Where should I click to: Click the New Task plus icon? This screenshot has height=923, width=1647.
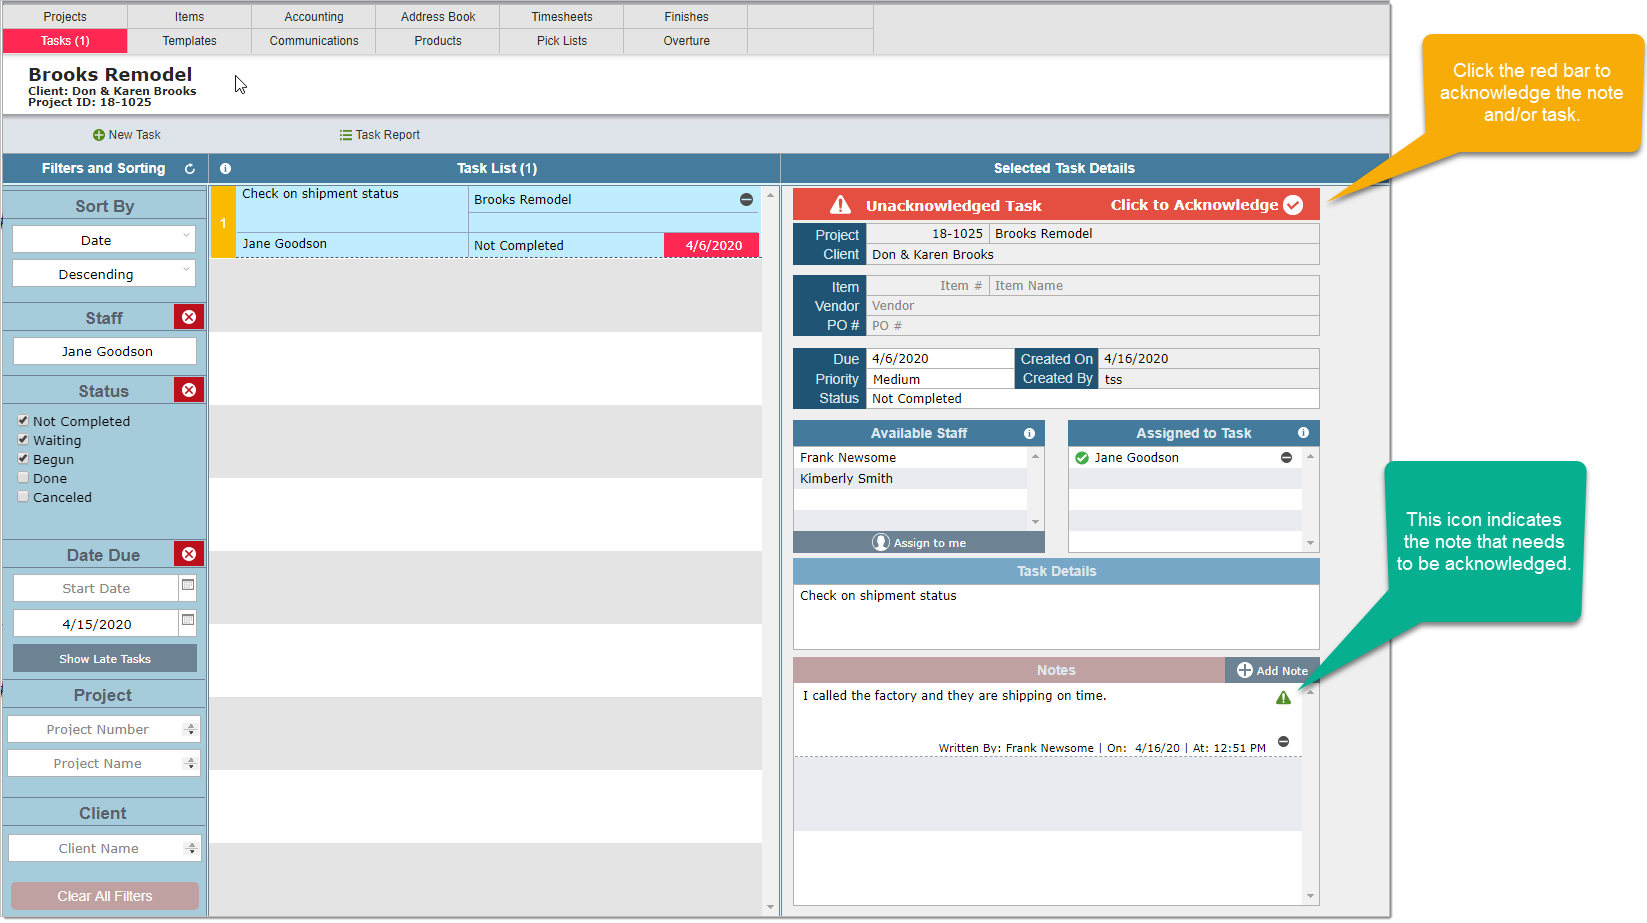tap(98, 135)
